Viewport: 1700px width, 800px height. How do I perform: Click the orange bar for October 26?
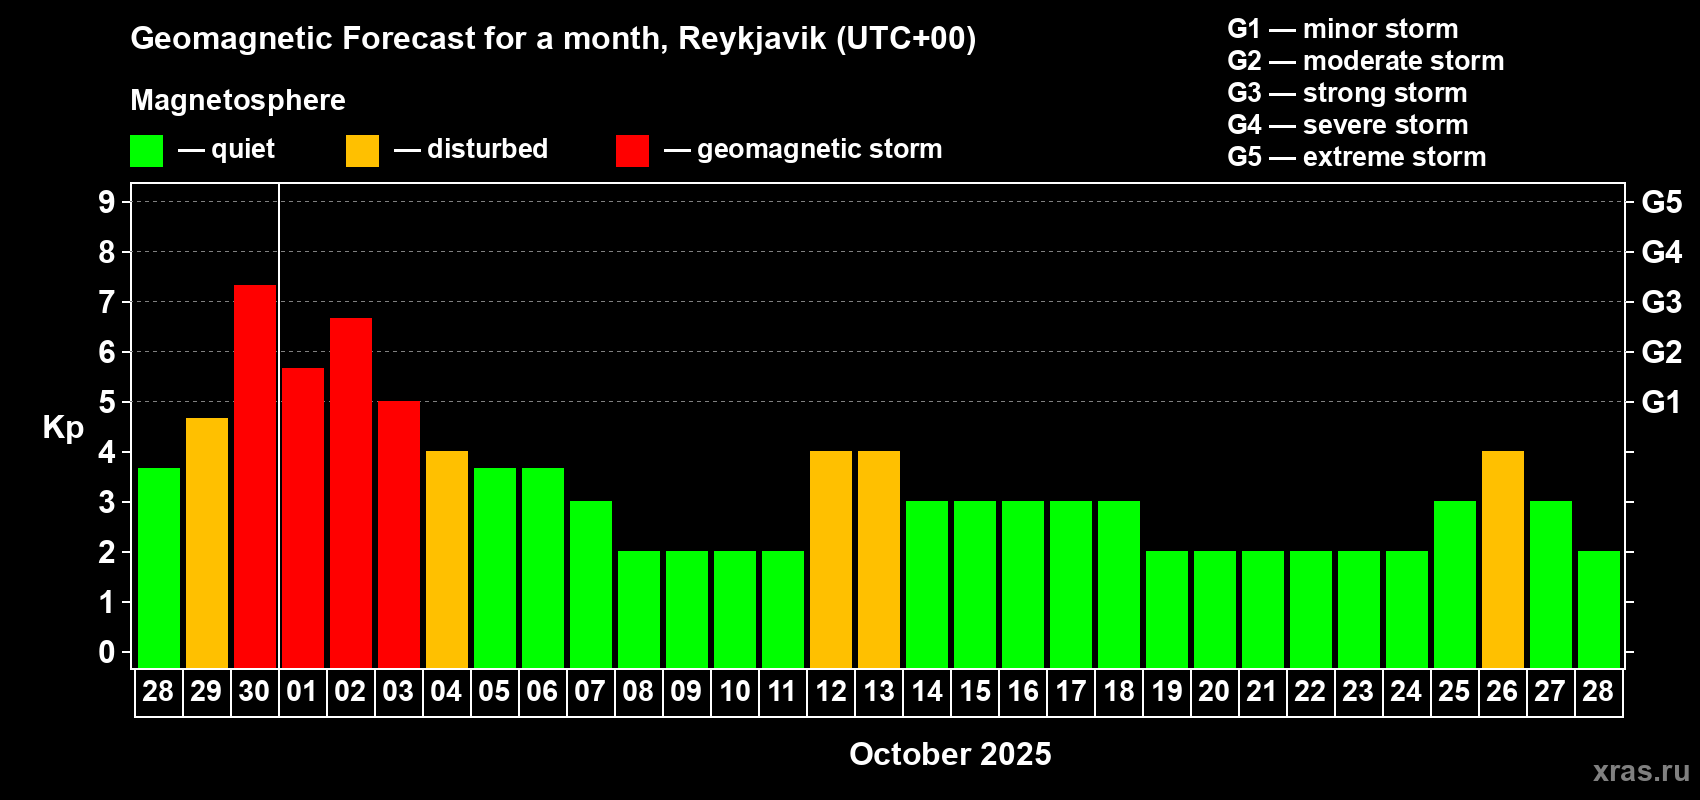pos(1503,560)
